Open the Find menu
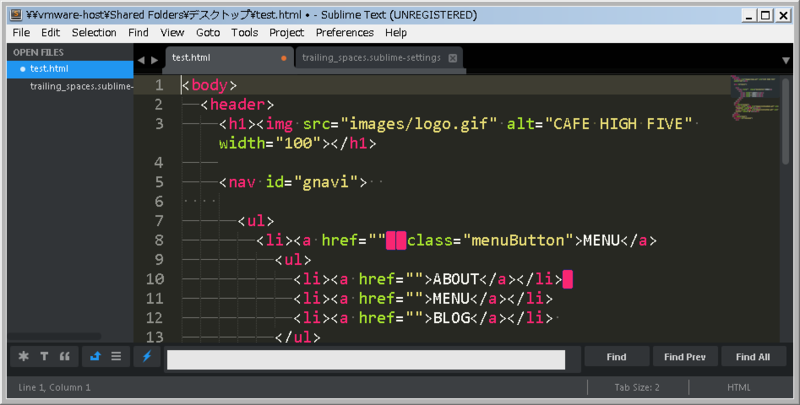 [138, 33]
